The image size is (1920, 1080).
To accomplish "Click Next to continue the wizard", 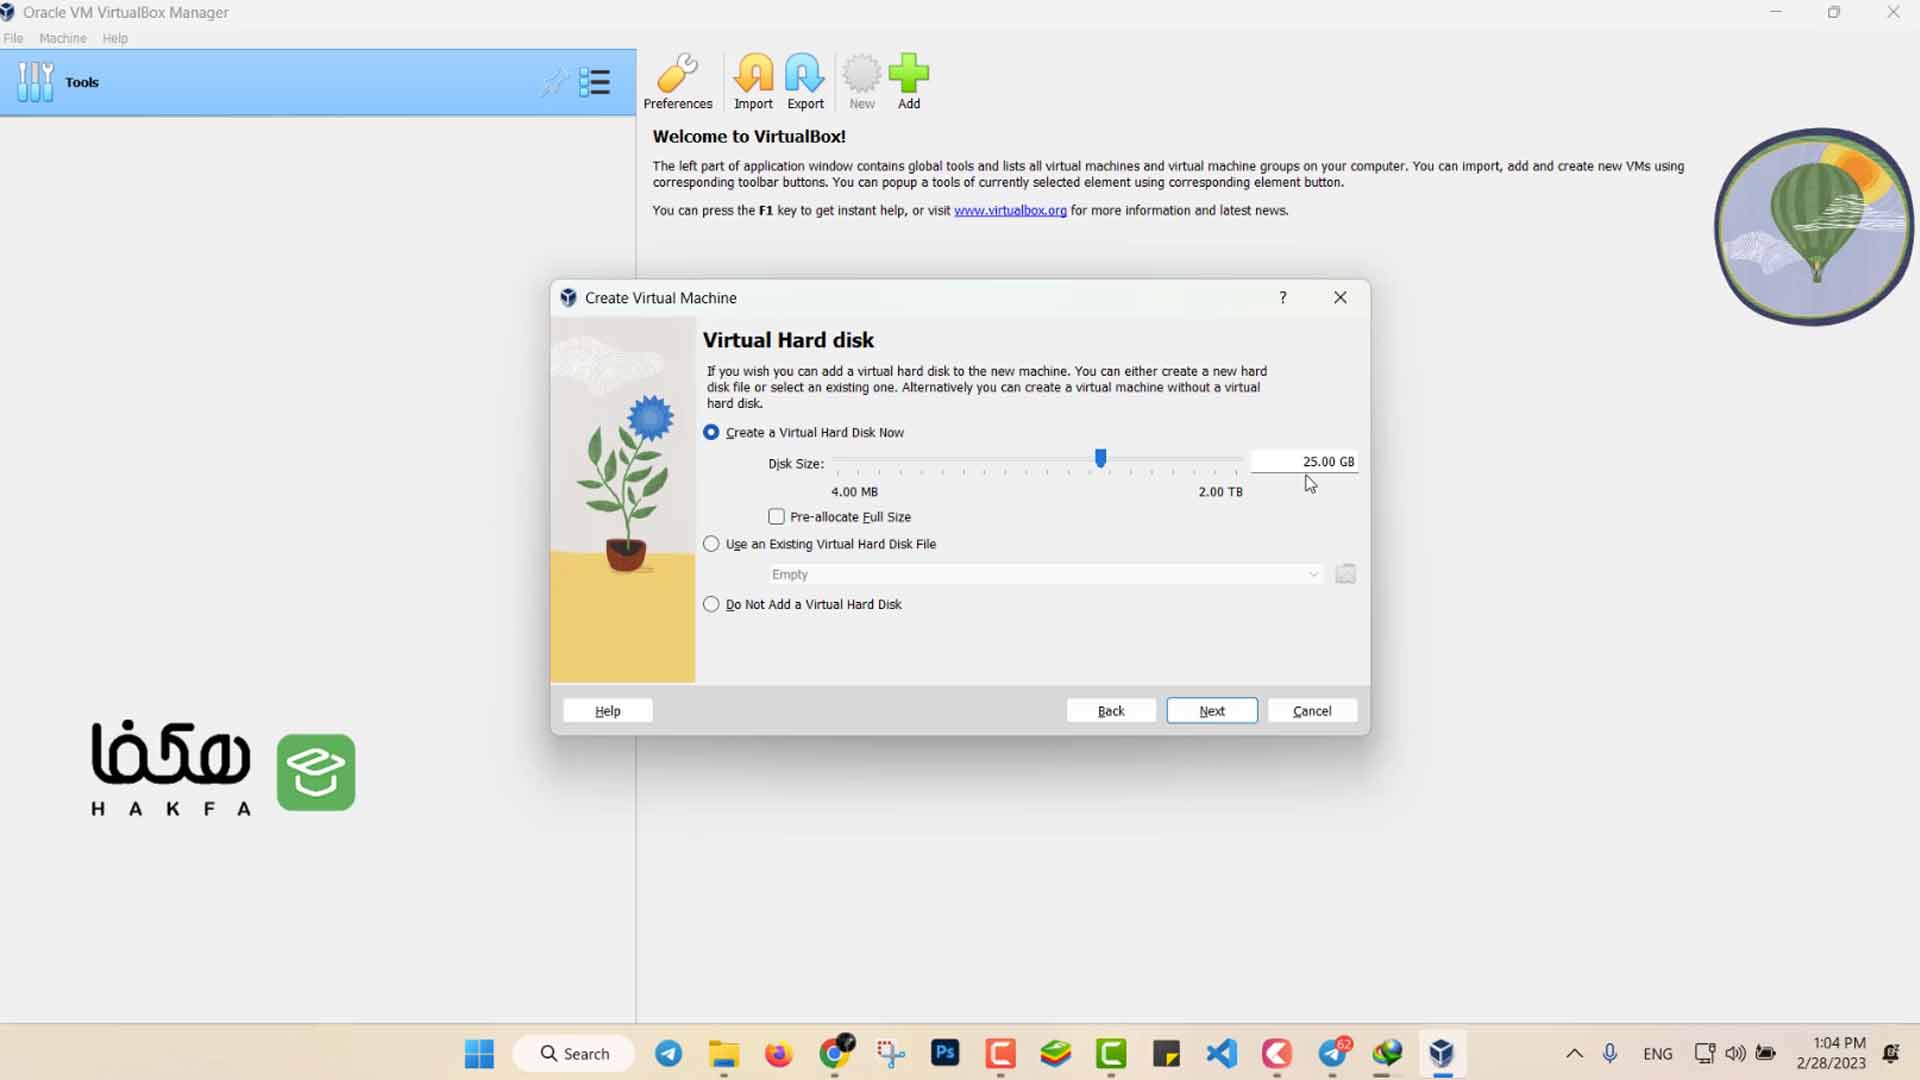I will click(x=1212, y=710).
